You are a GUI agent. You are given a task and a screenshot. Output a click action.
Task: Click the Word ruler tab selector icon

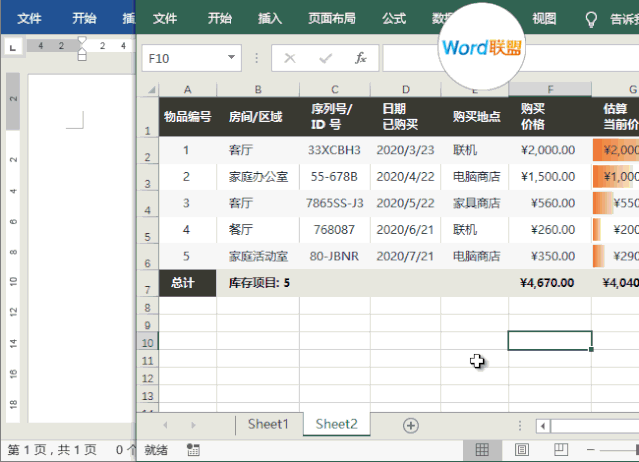[12, 46]
